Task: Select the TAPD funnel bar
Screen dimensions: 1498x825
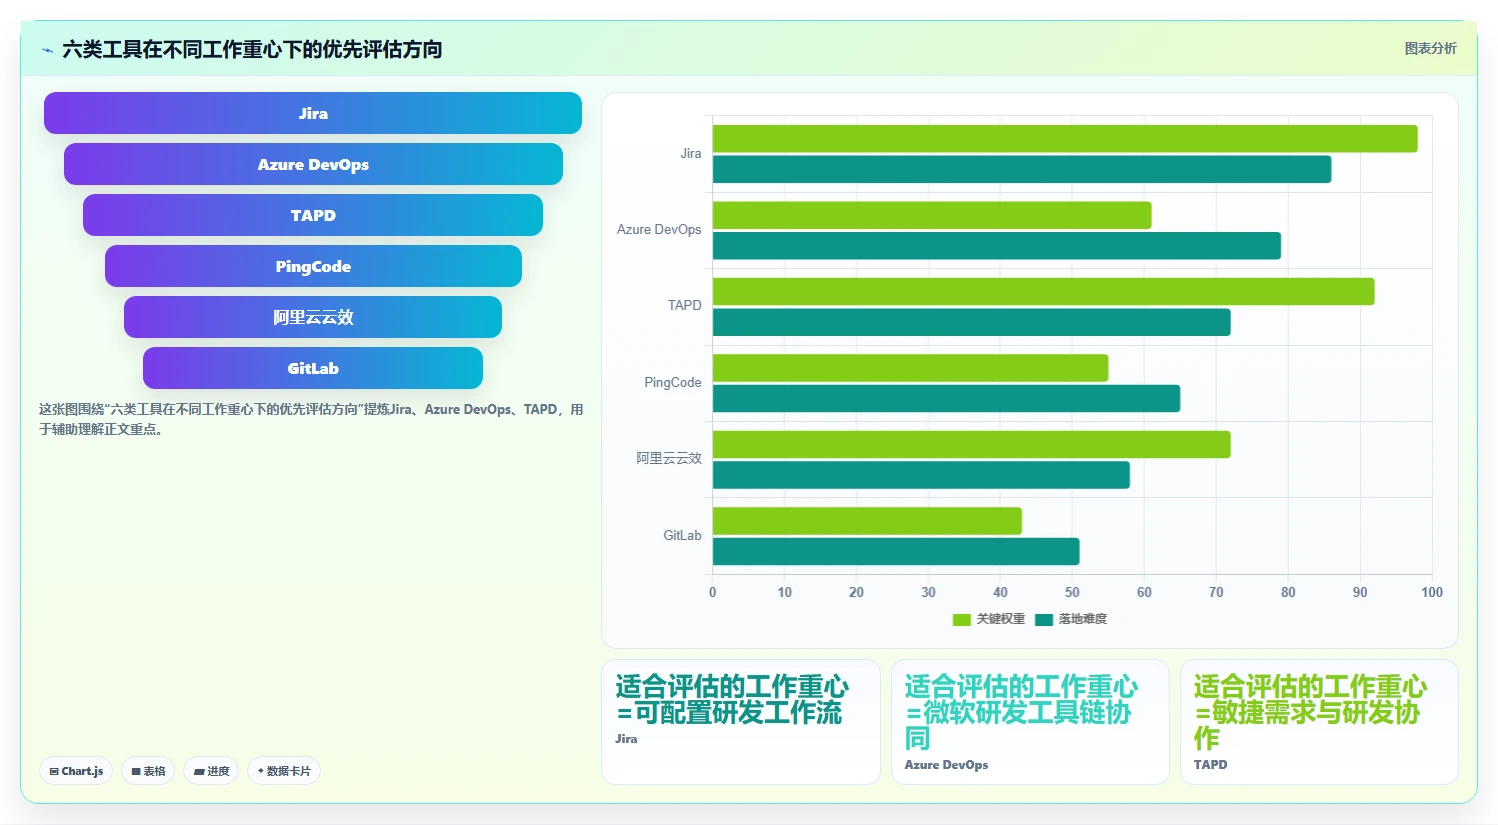Action: (313, 215)
